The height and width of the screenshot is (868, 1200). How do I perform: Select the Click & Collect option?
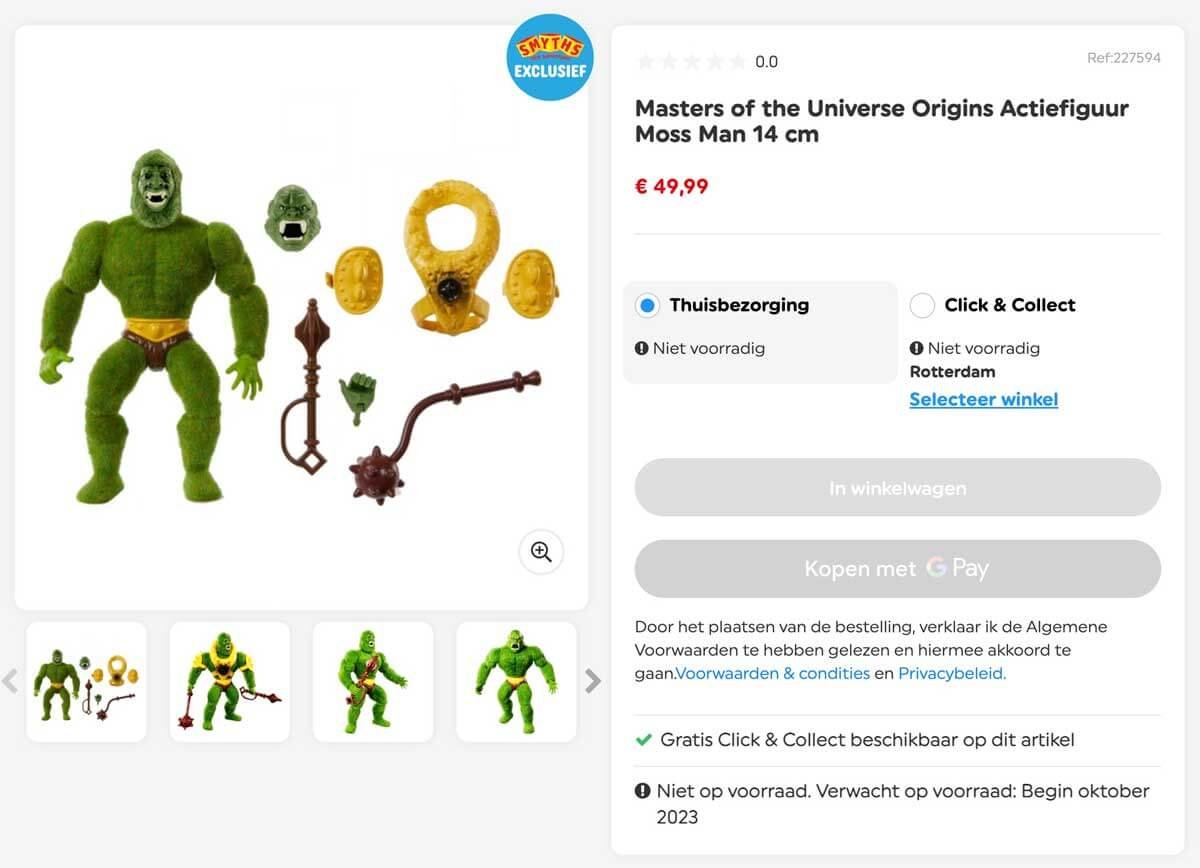(x=922, y=305)
